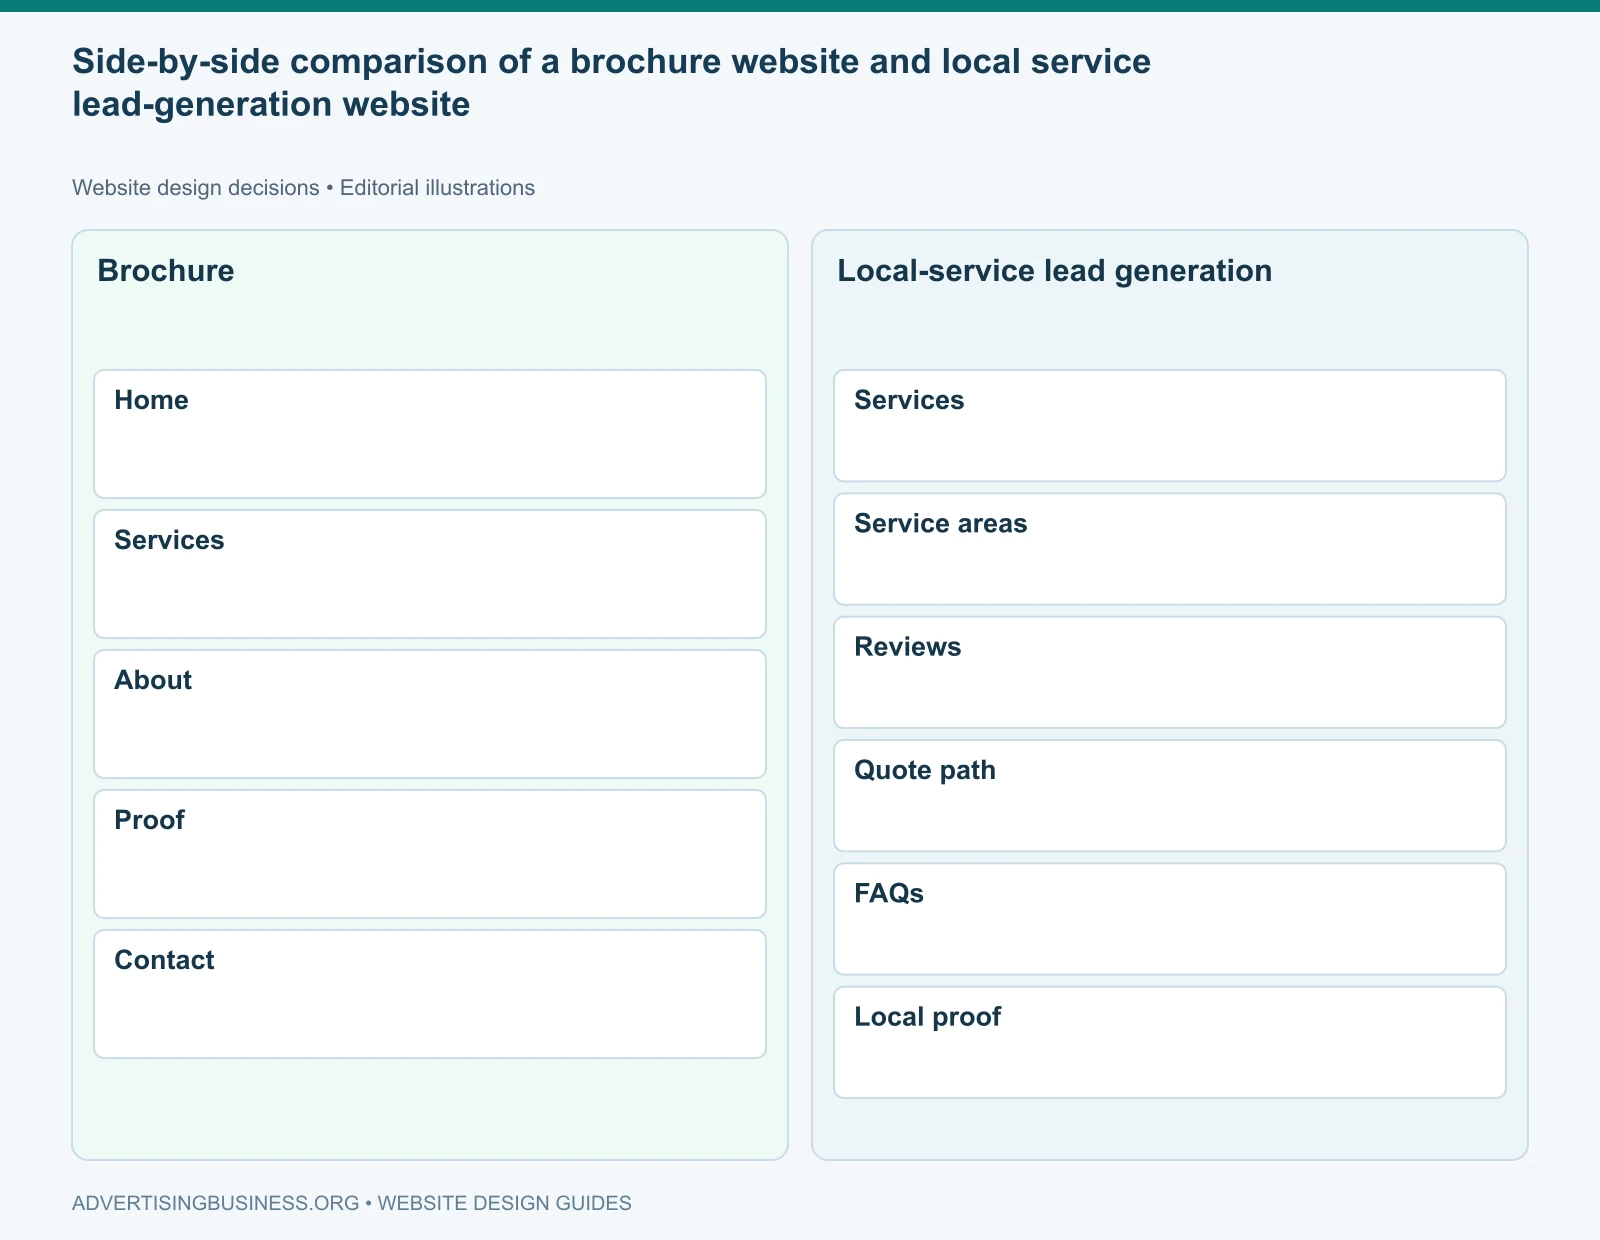
Task: Click the Contact card
Action: tap(430, 994)
